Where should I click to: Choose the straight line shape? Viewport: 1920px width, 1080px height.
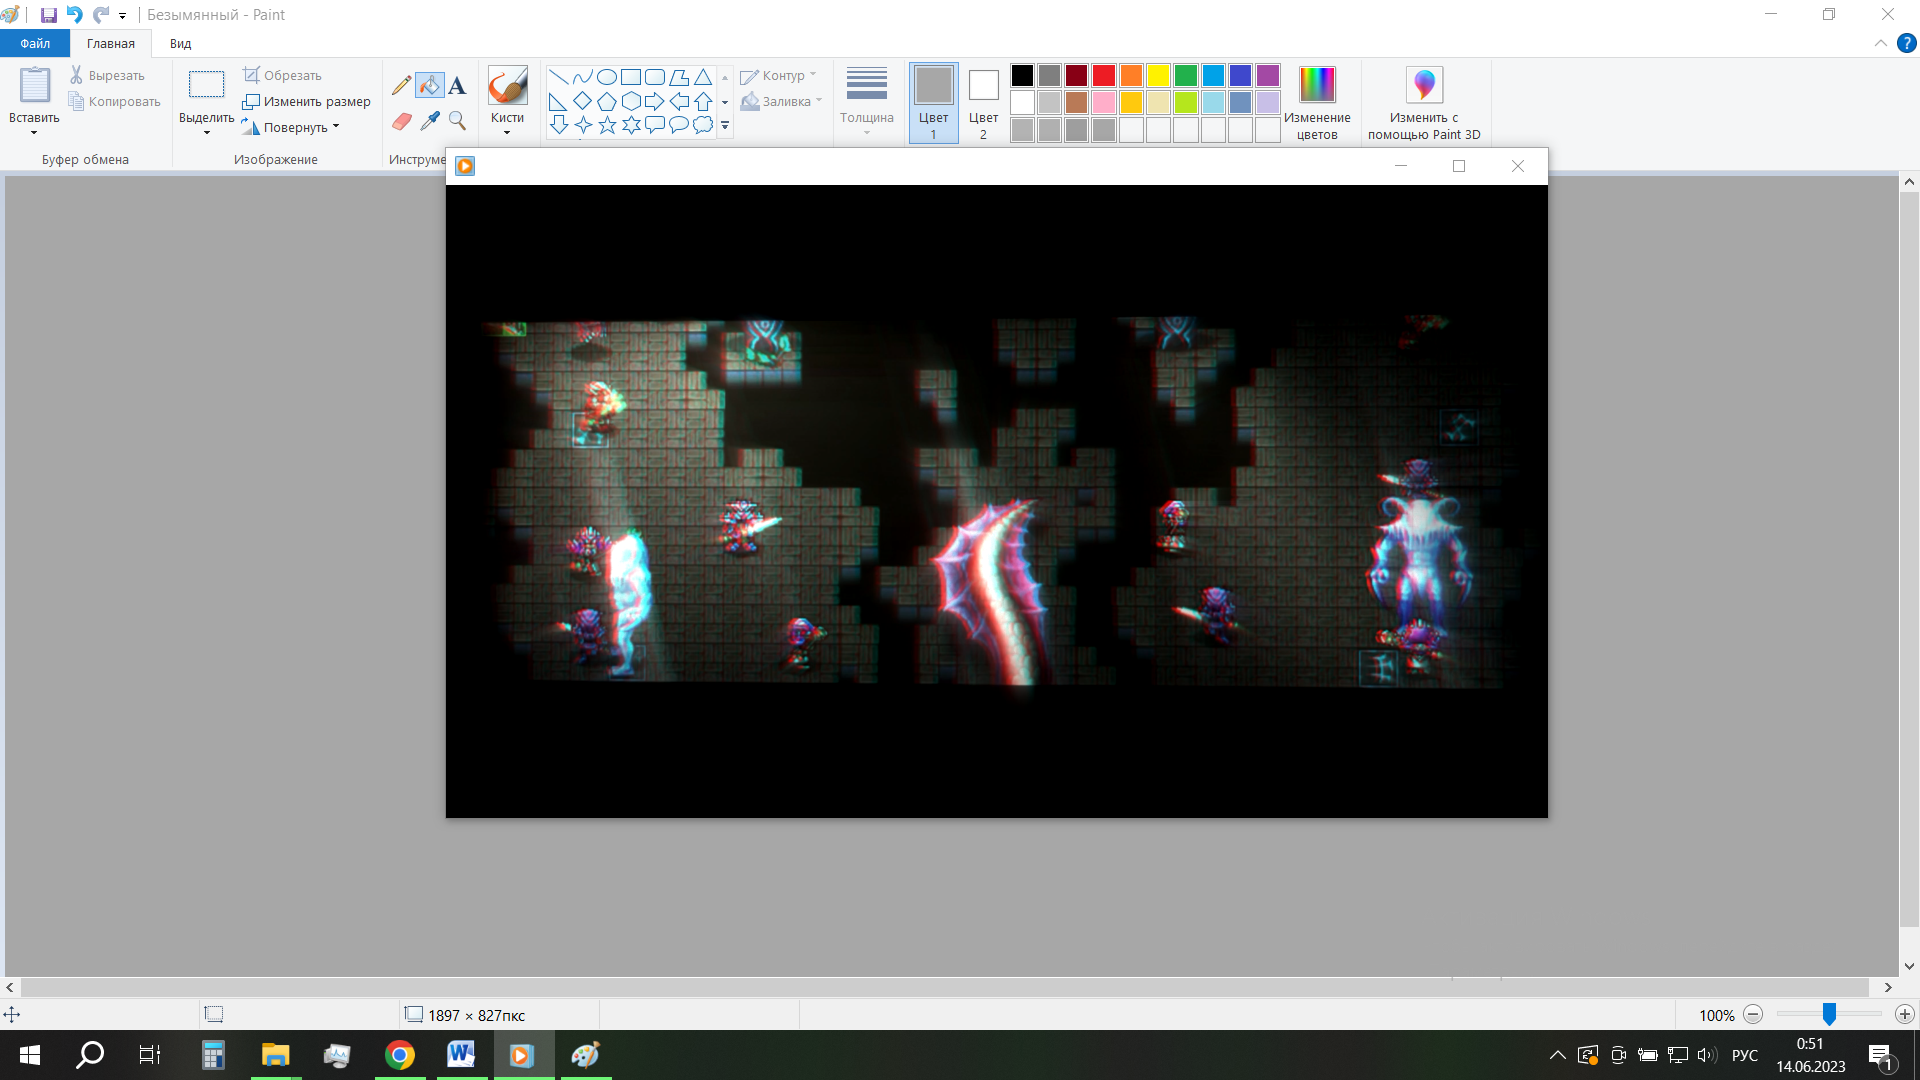[x=559, y=77]
